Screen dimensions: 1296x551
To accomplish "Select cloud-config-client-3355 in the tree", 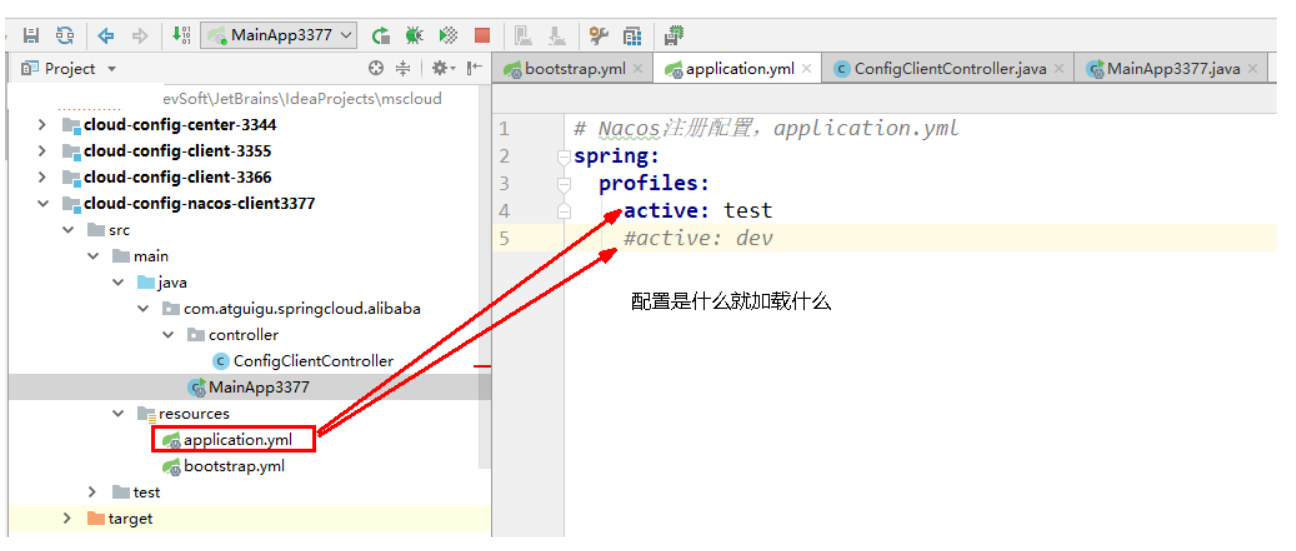I will point(177,151).
